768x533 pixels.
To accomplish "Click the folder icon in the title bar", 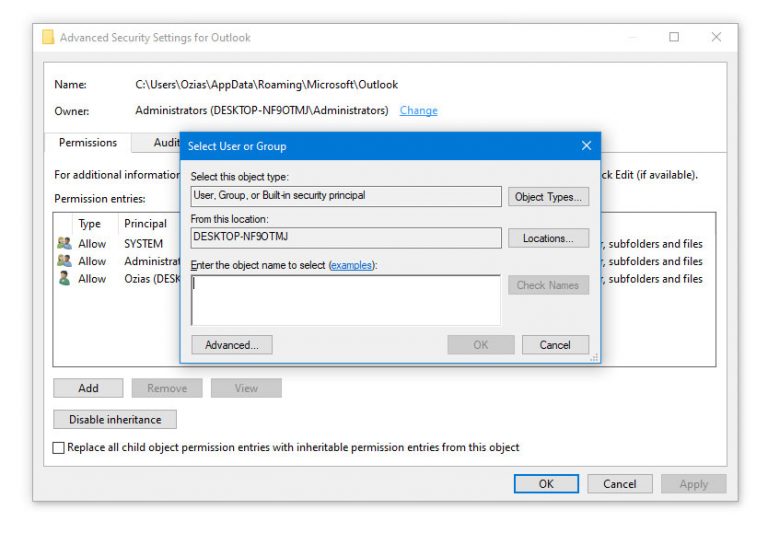I will tap(48, 37).
